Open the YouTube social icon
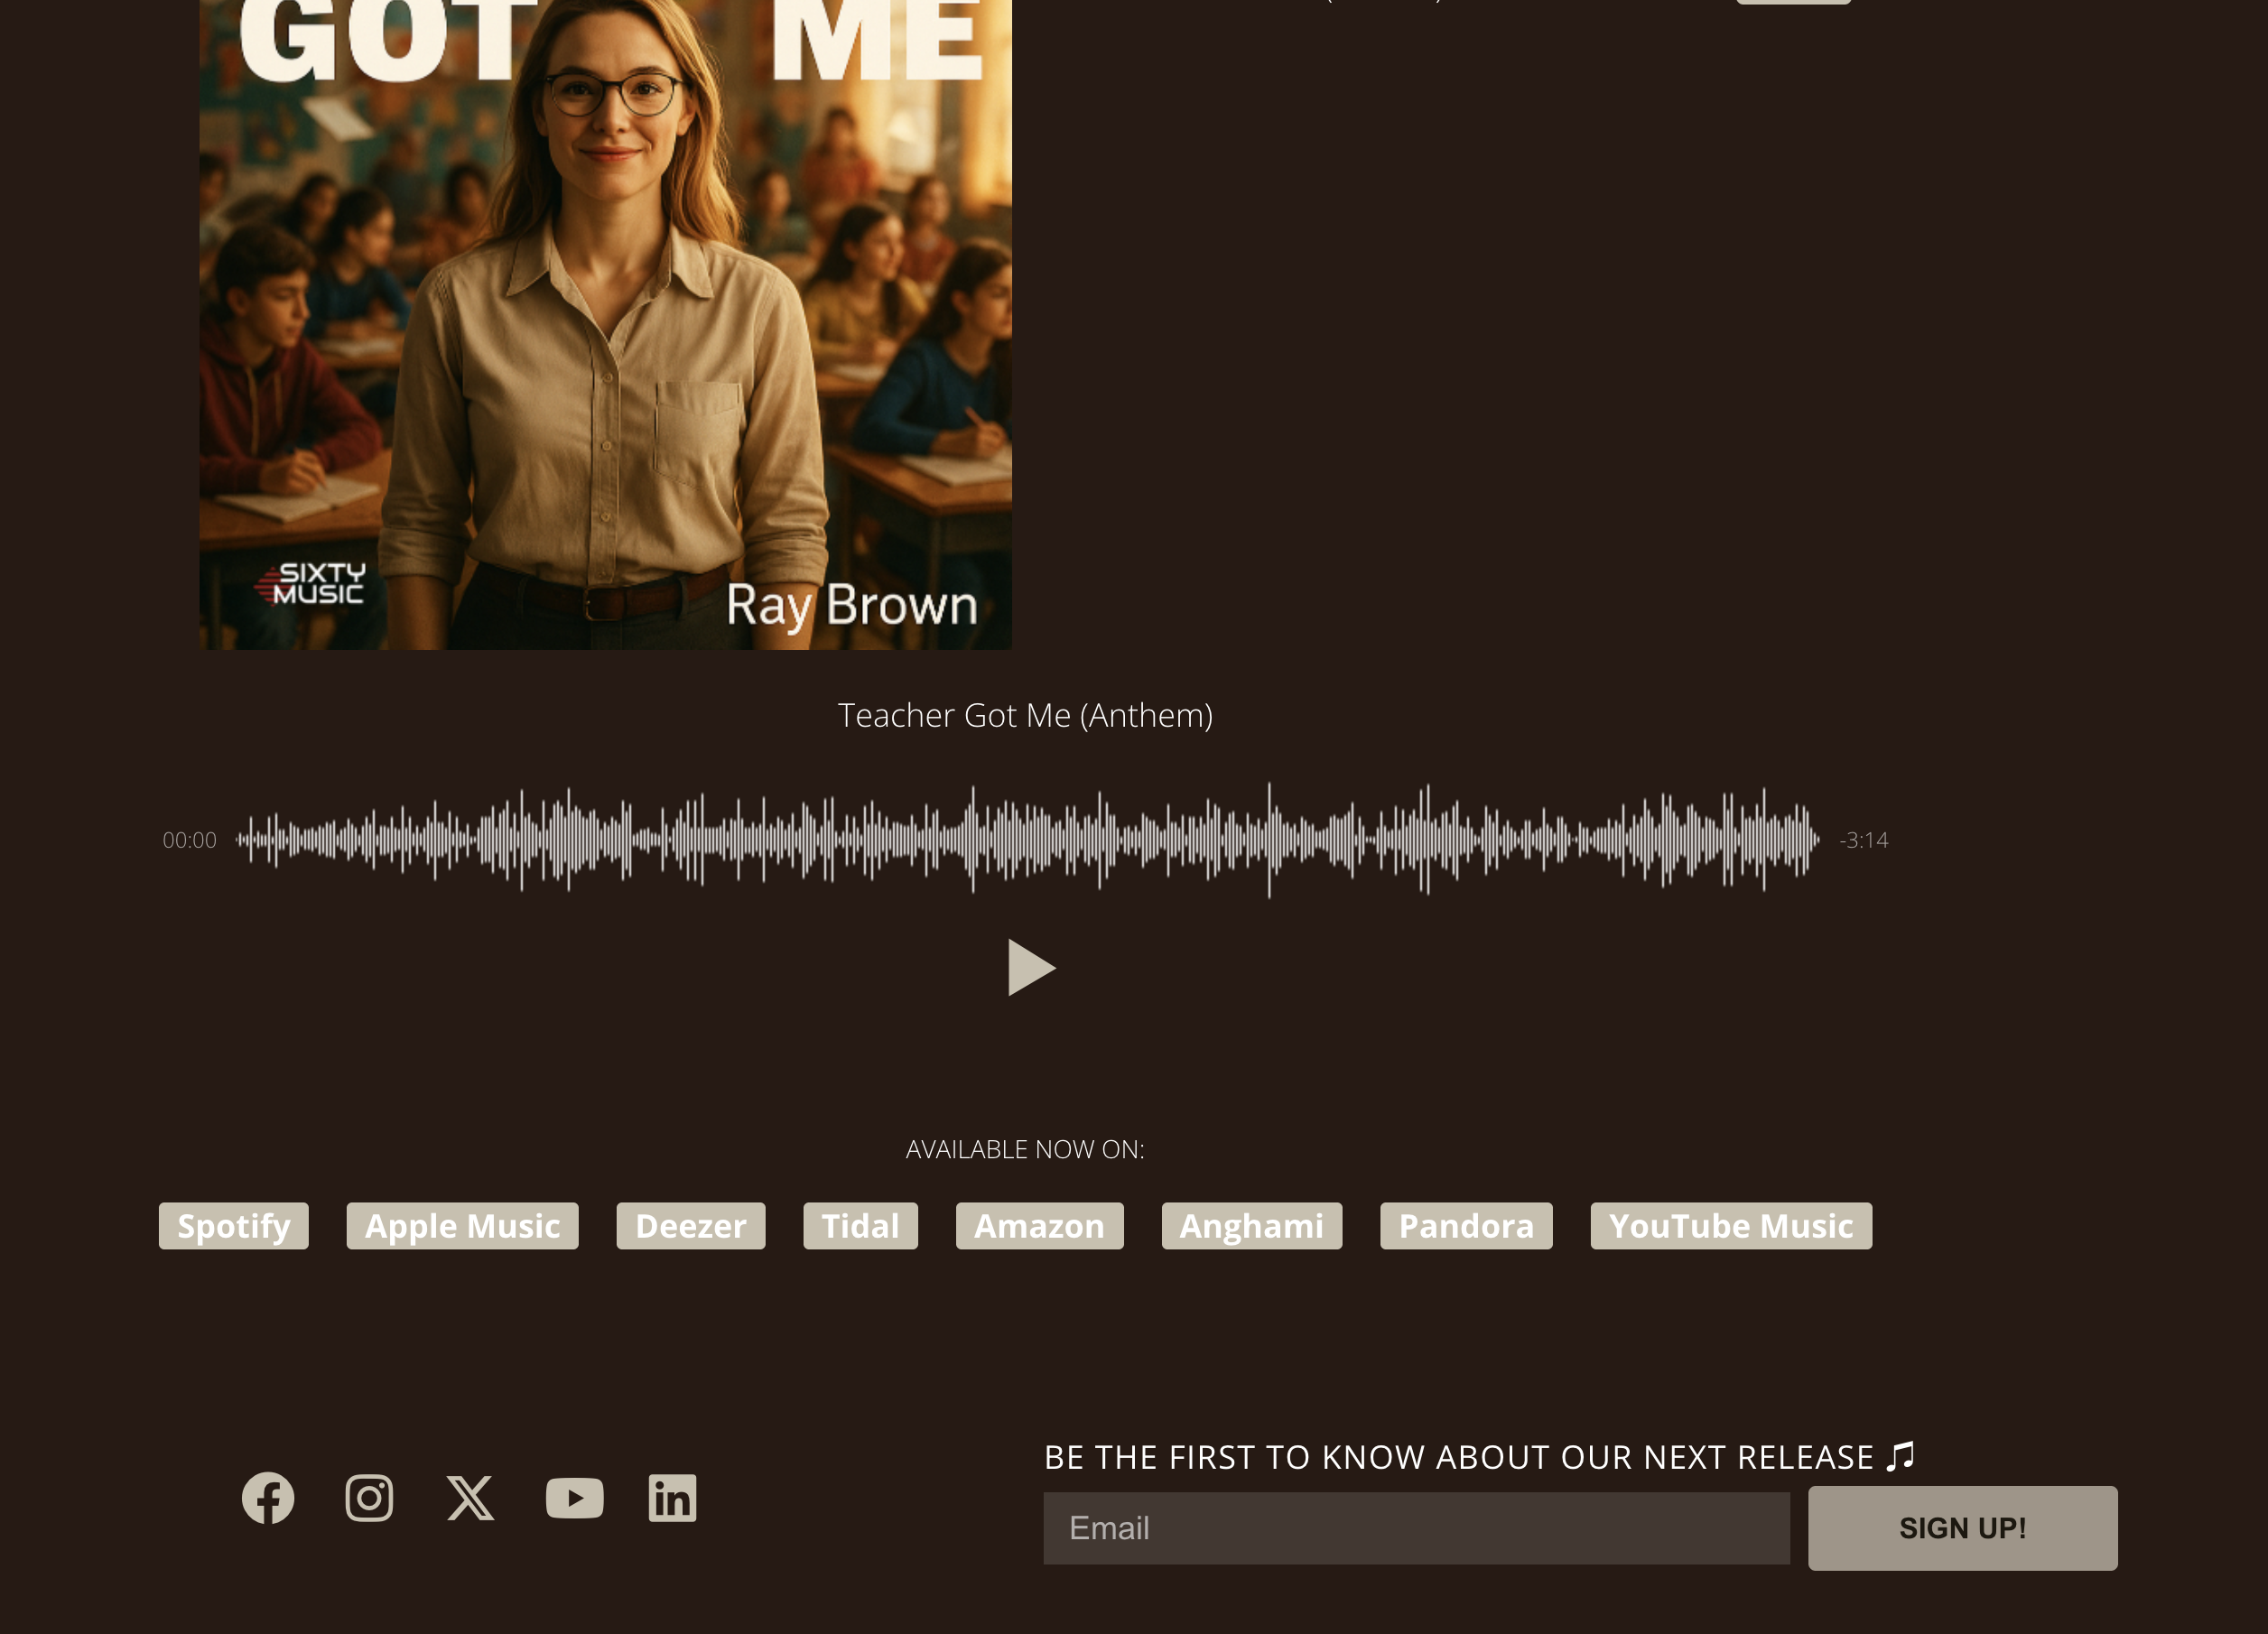 click(x=574, y=1498)
